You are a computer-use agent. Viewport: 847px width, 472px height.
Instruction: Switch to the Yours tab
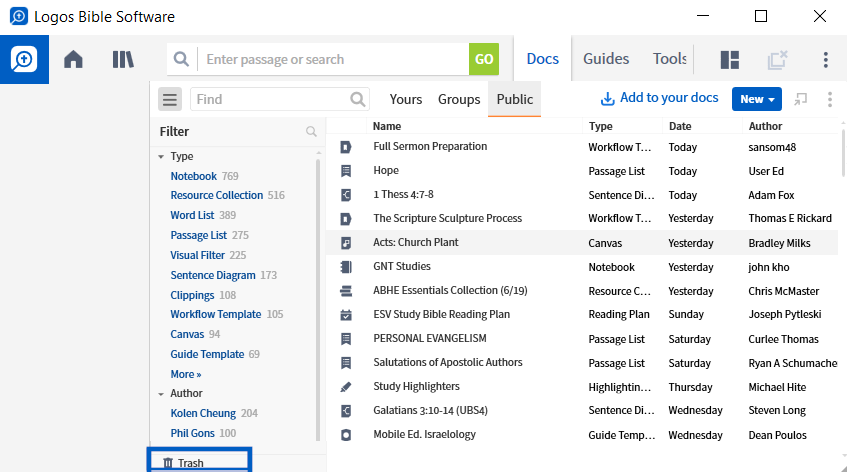(406, 99)
